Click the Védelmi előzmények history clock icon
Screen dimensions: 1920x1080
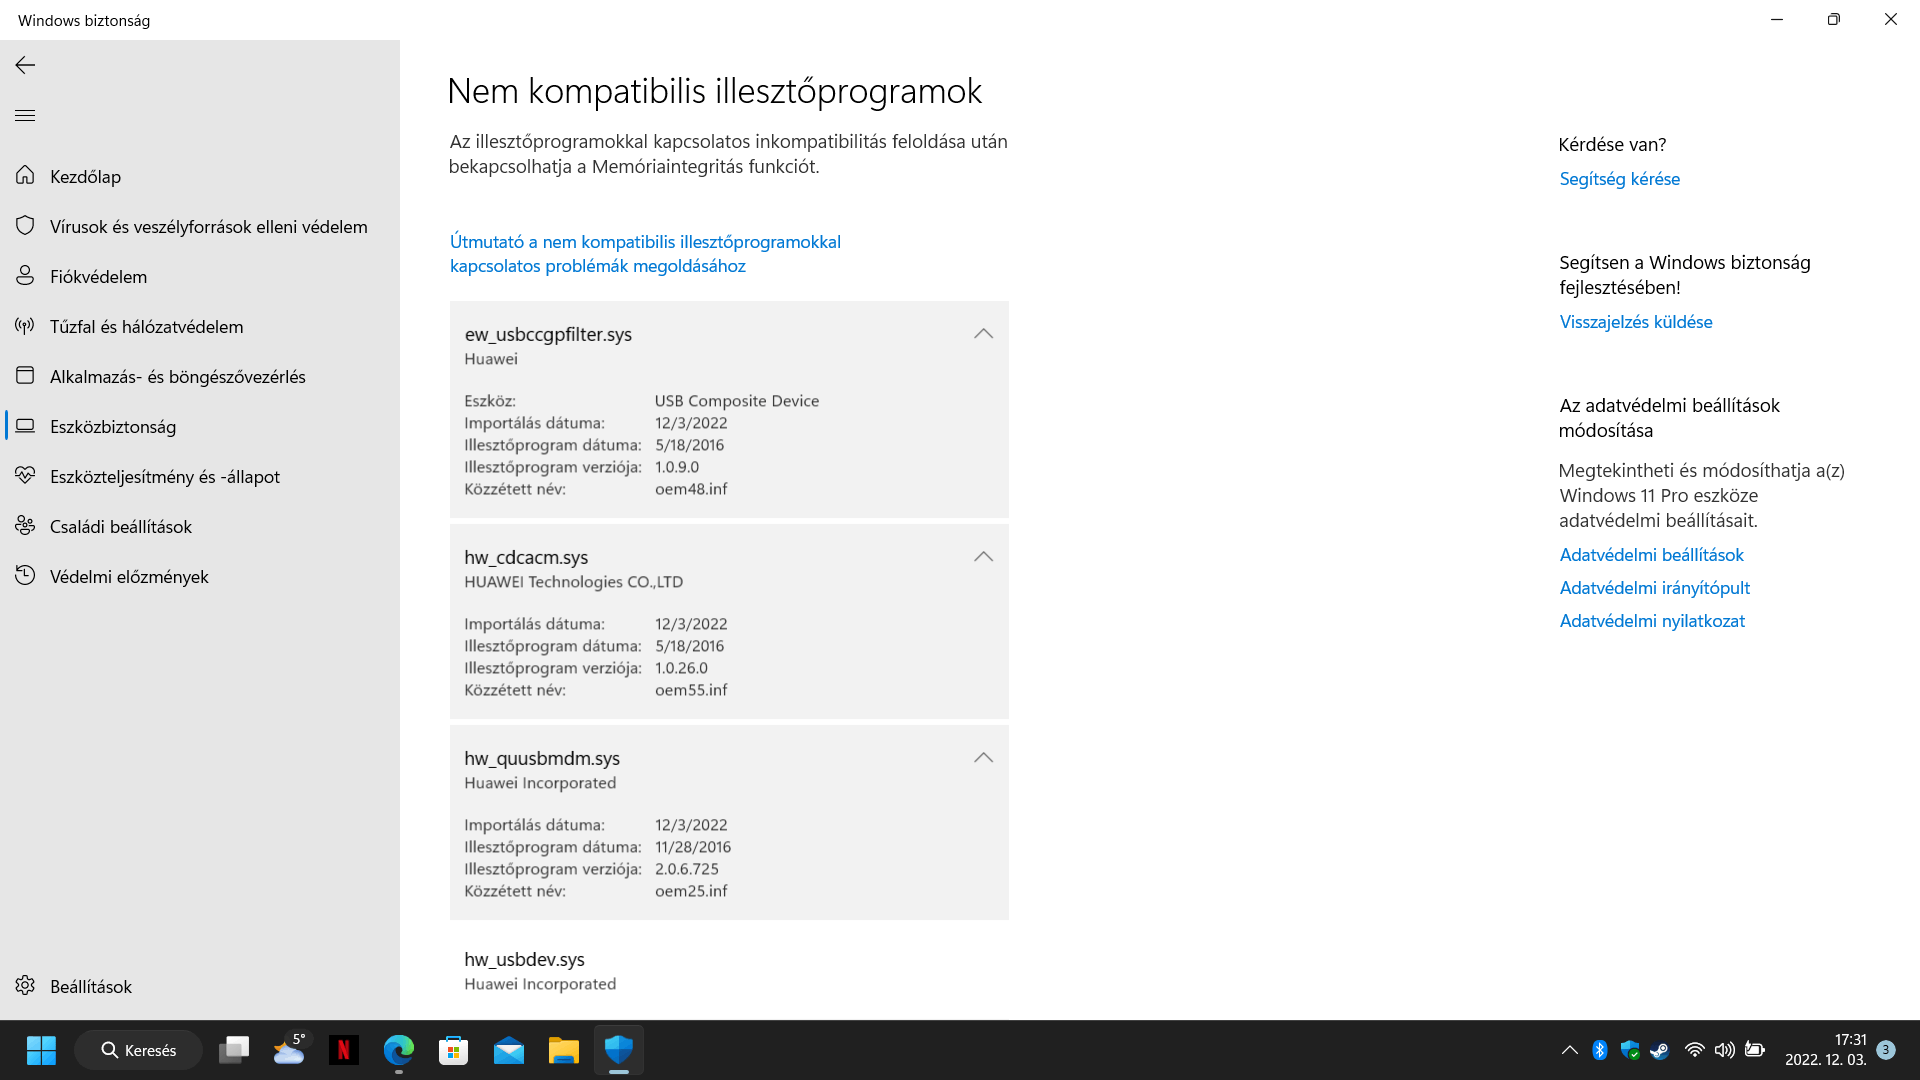[25, 576]
